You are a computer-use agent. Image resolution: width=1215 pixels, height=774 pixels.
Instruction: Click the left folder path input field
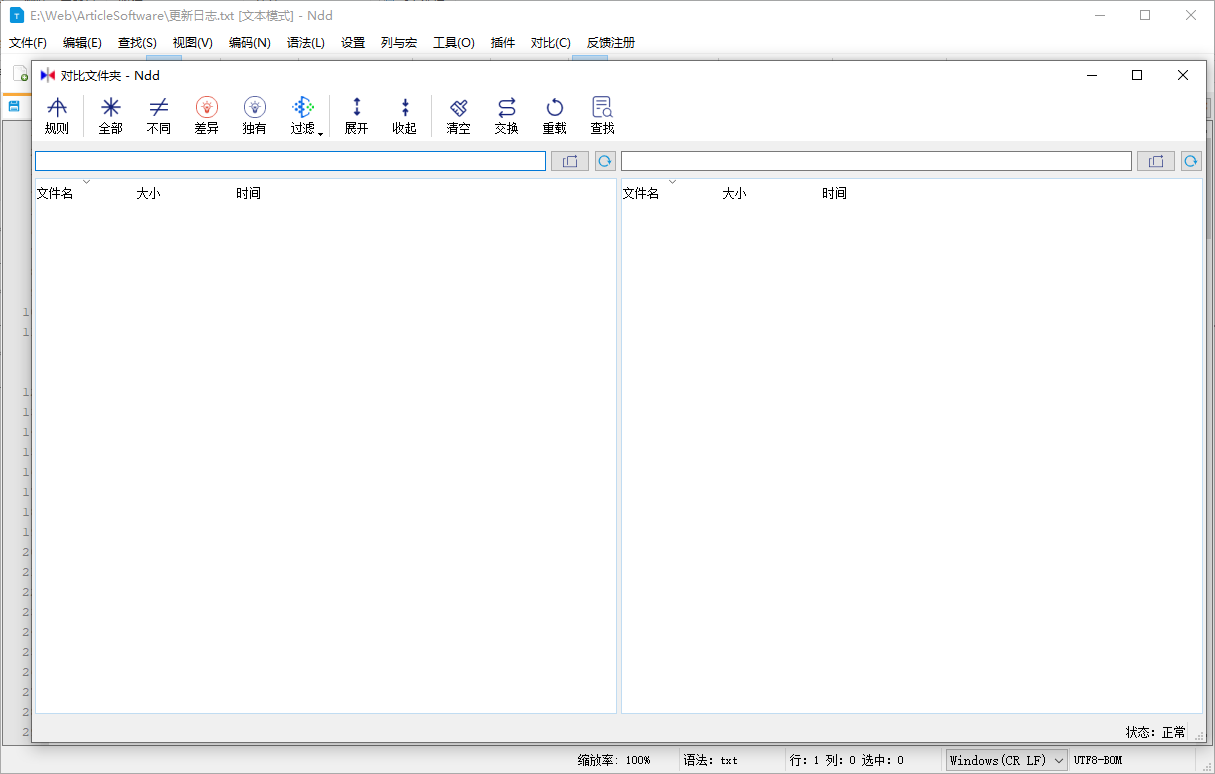pos(290,161)
